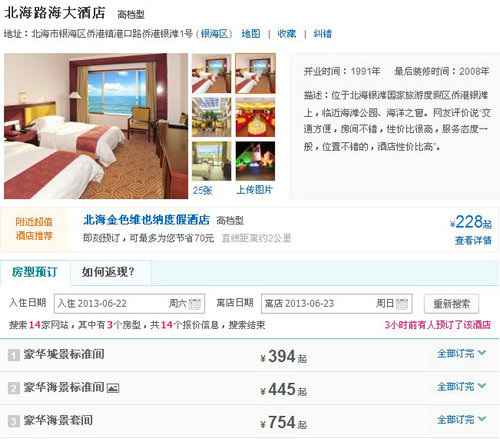The width and height of the screenshot is (500, 439).
Task: Select the night building exterior thumbnail
Action: 255,161
